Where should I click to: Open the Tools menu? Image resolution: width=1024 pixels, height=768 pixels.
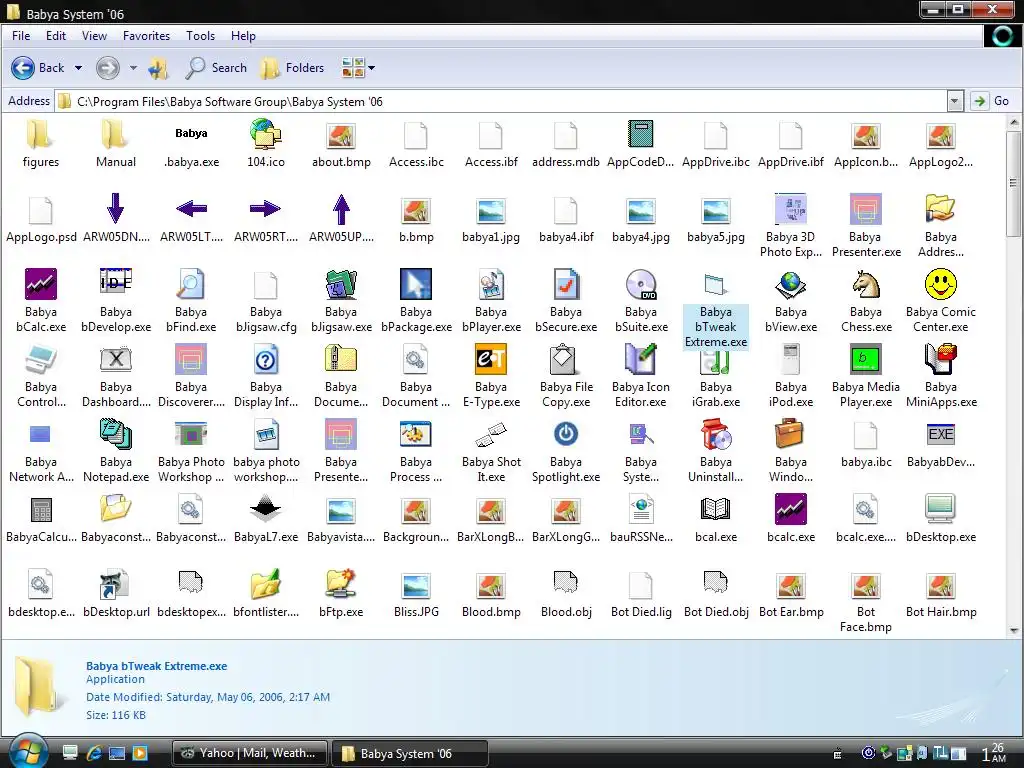pos(200,36)
